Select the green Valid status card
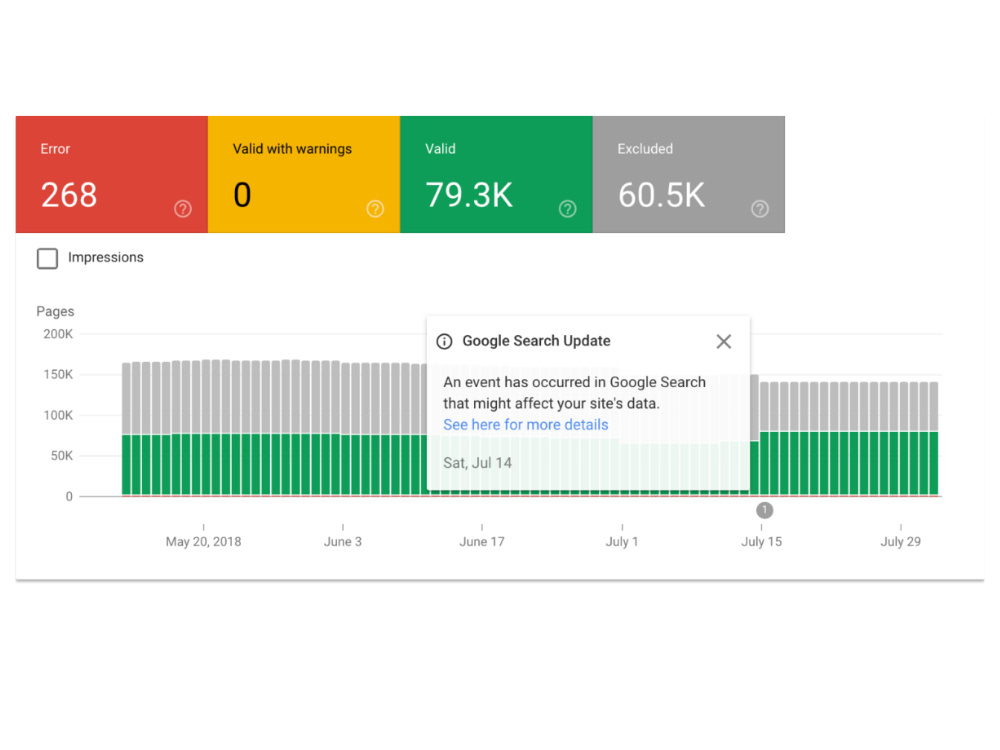This screenshot has width=1000, height=750. (x=496, y=174)
